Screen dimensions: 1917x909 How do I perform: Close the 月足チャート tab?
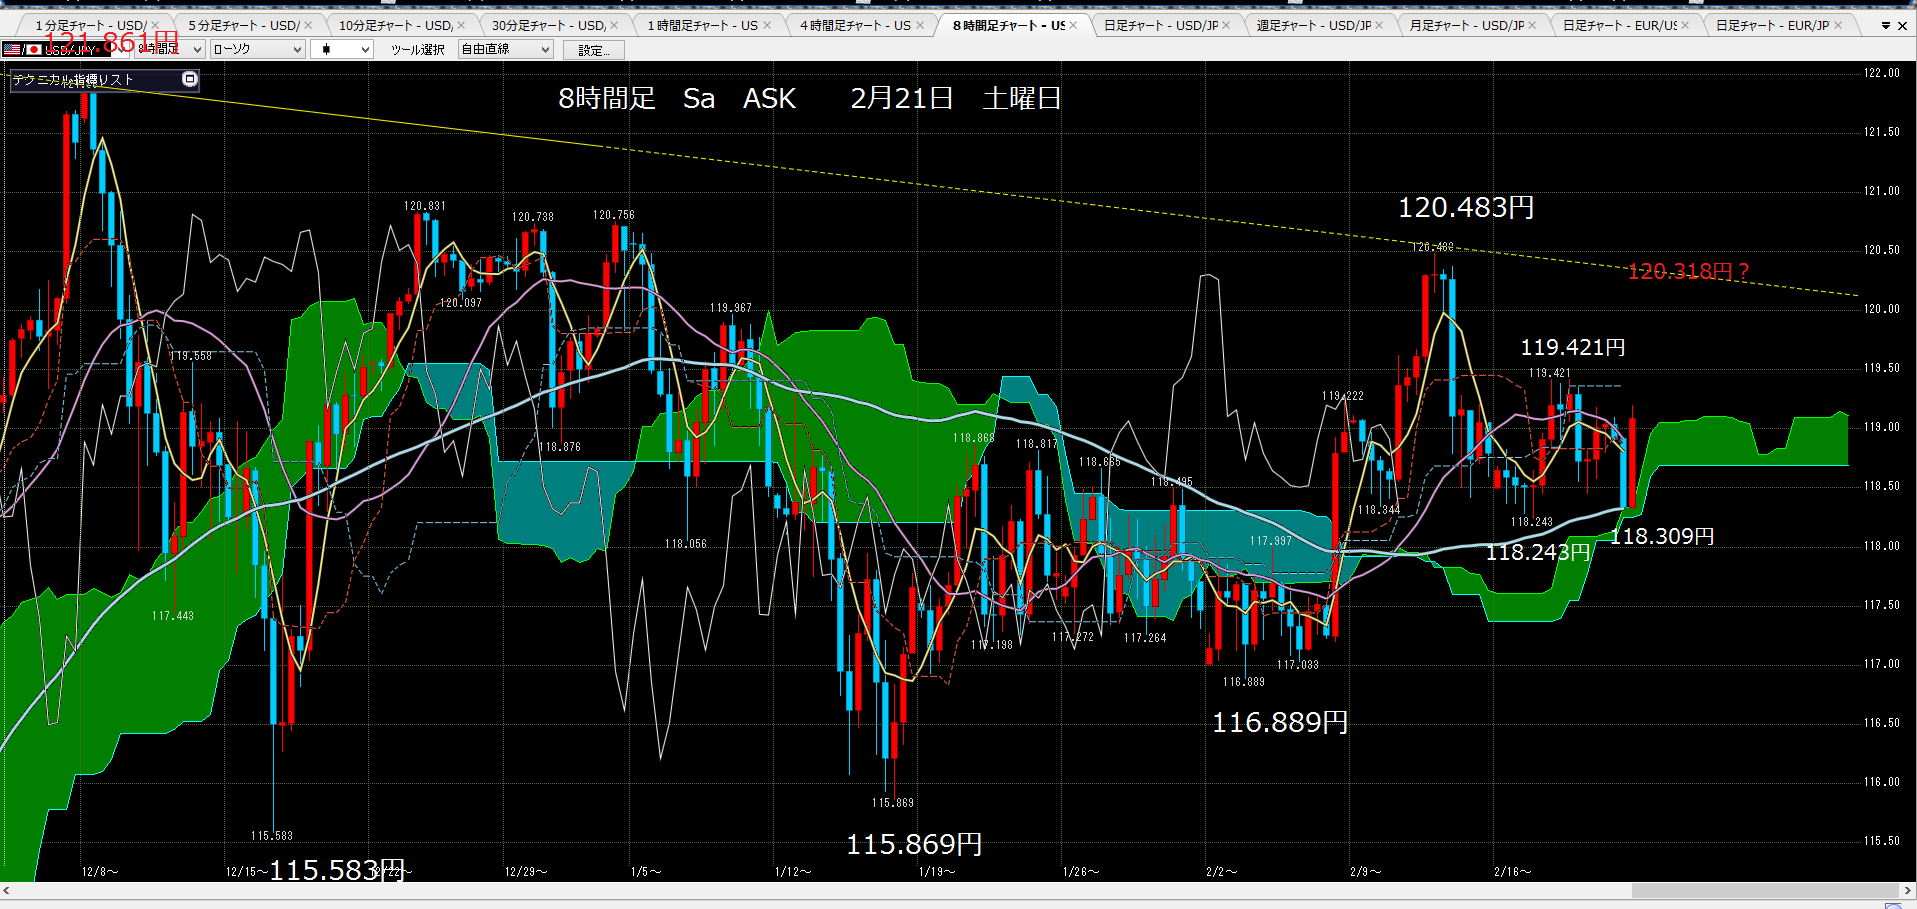1532,26
